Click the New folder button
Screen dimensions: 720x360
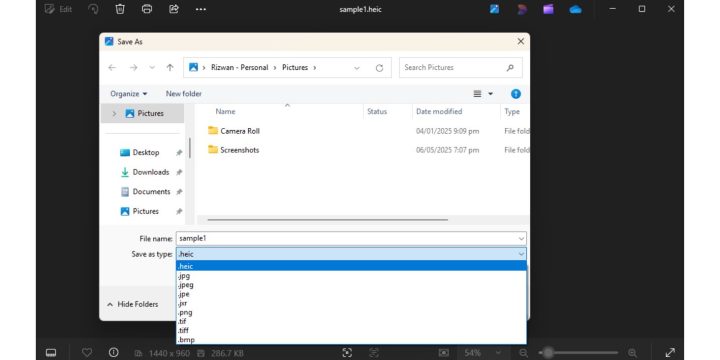(x=184, y=94)
